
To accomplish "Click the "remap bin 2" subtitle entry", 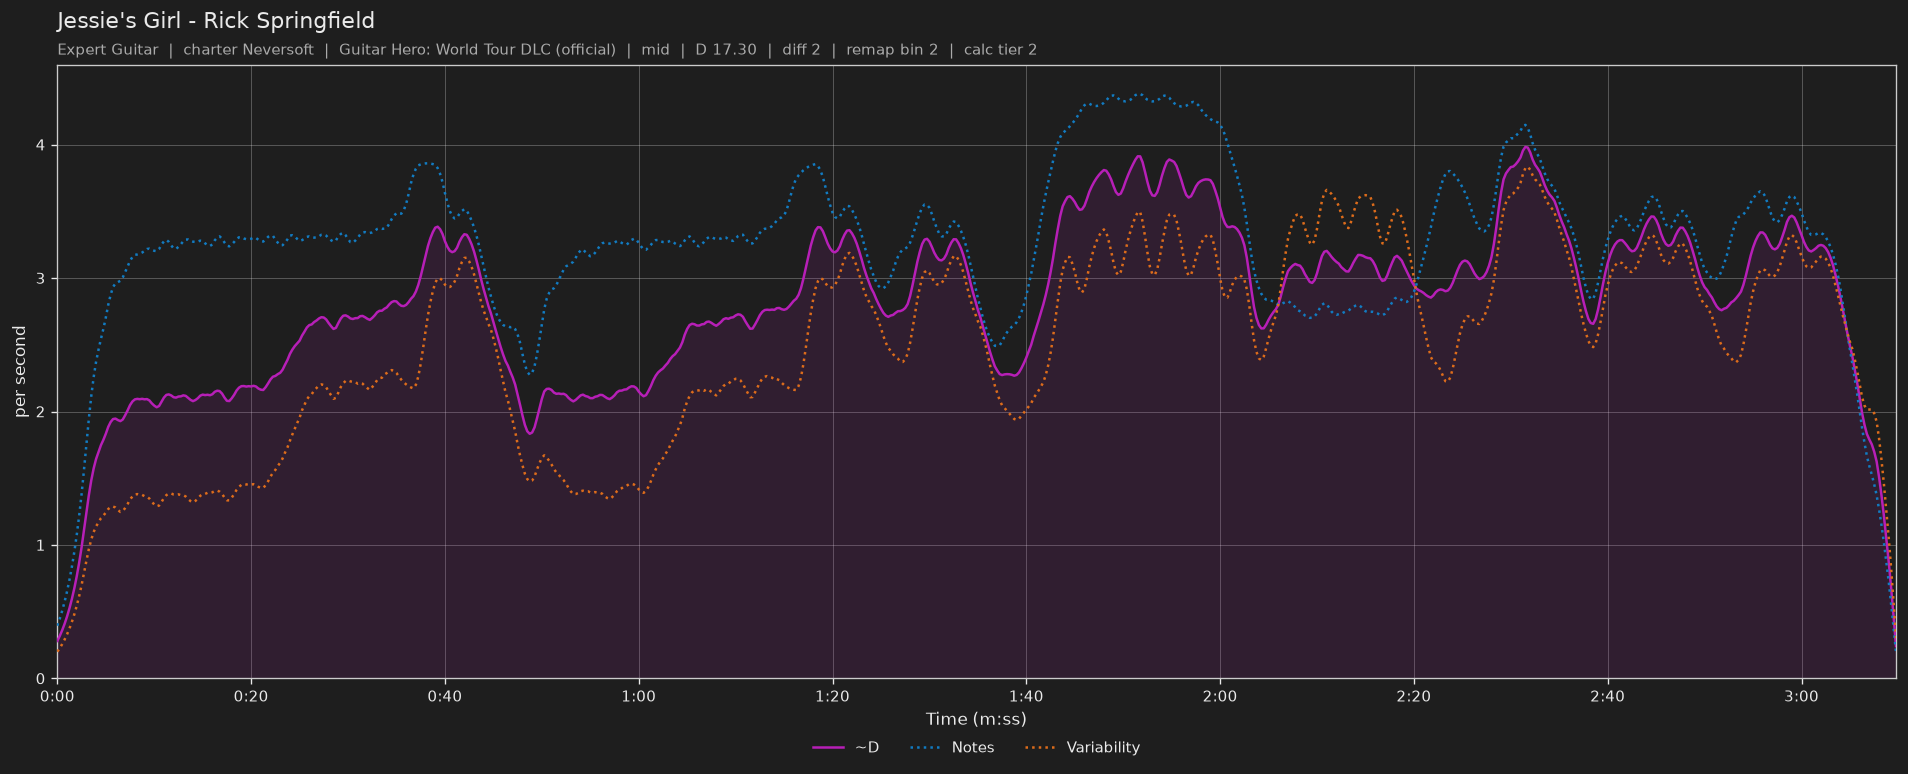I will (892, 50).
